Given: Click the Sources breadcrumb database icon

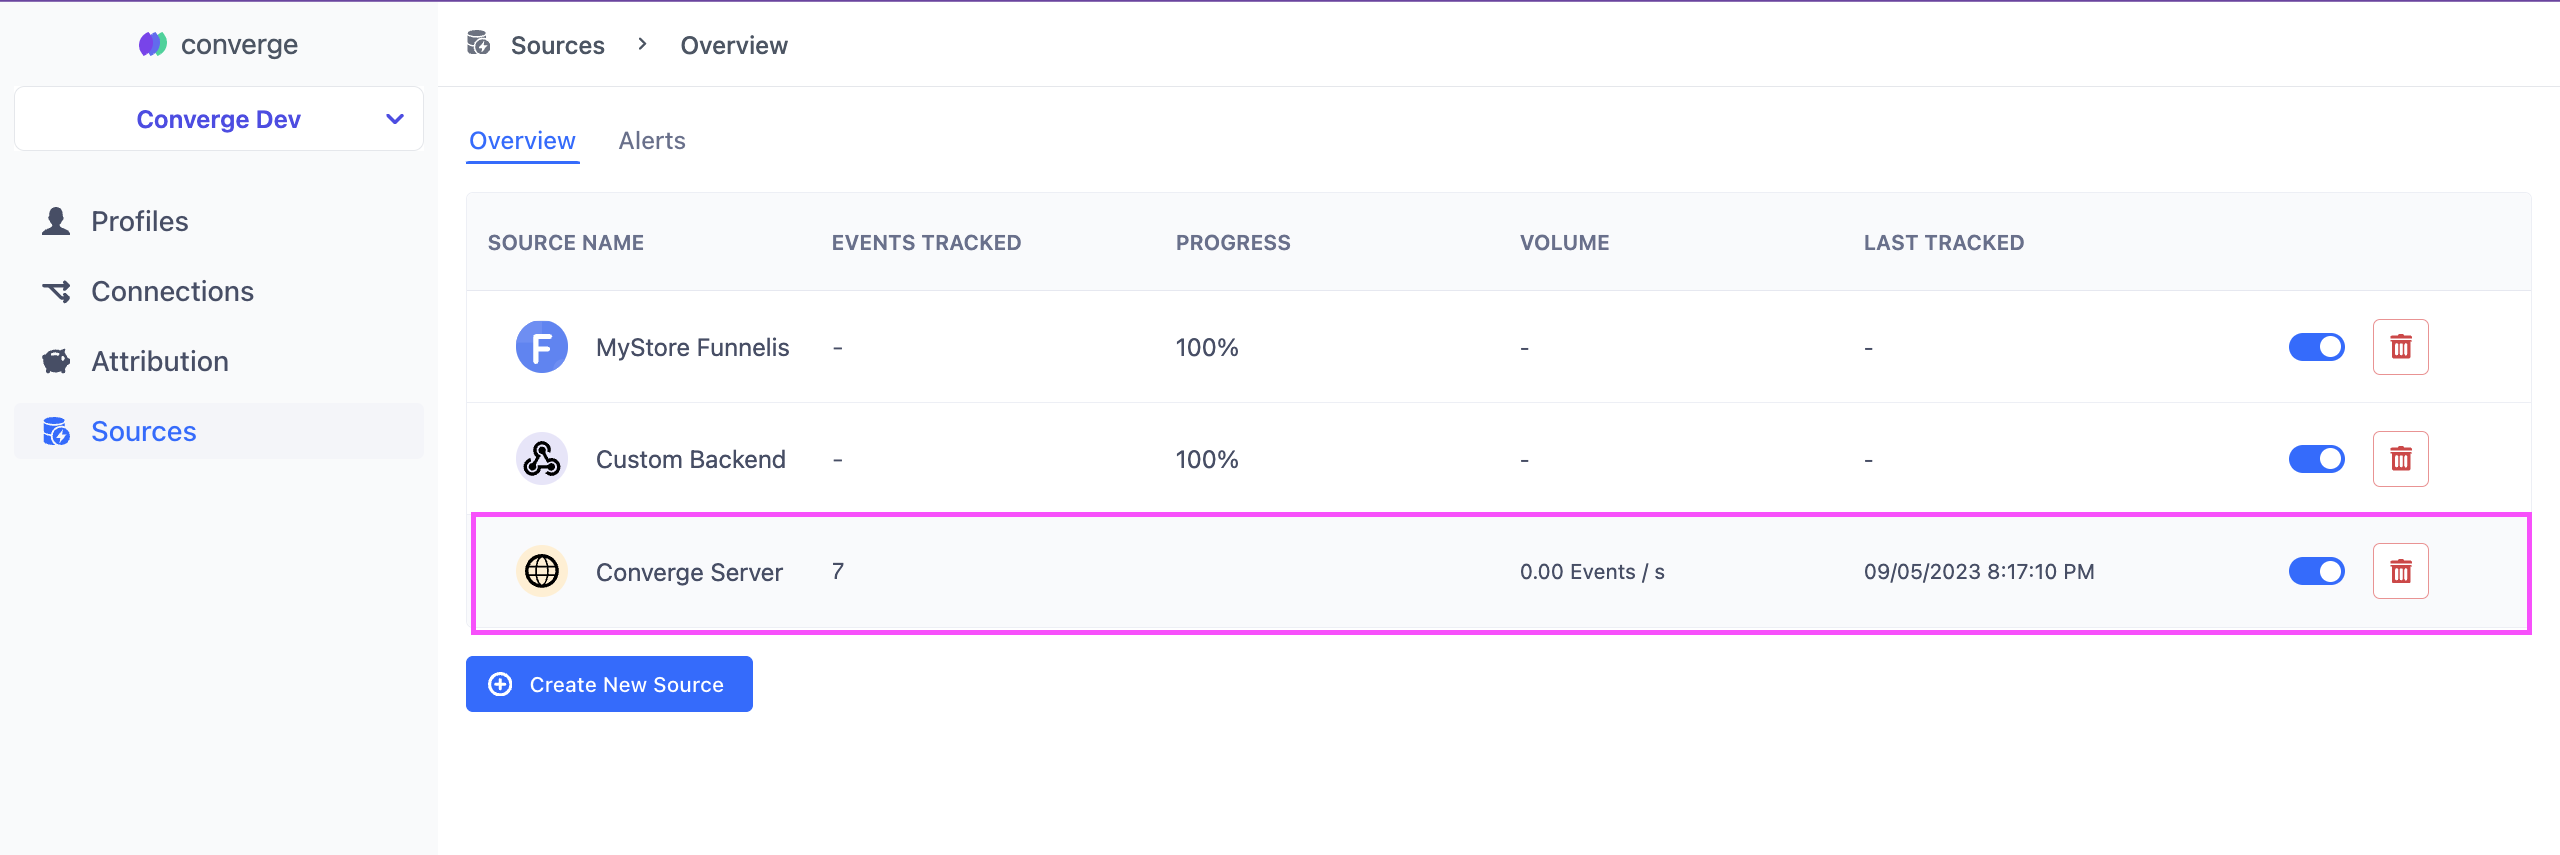Looking at the screenshot, I should (479, 43).
